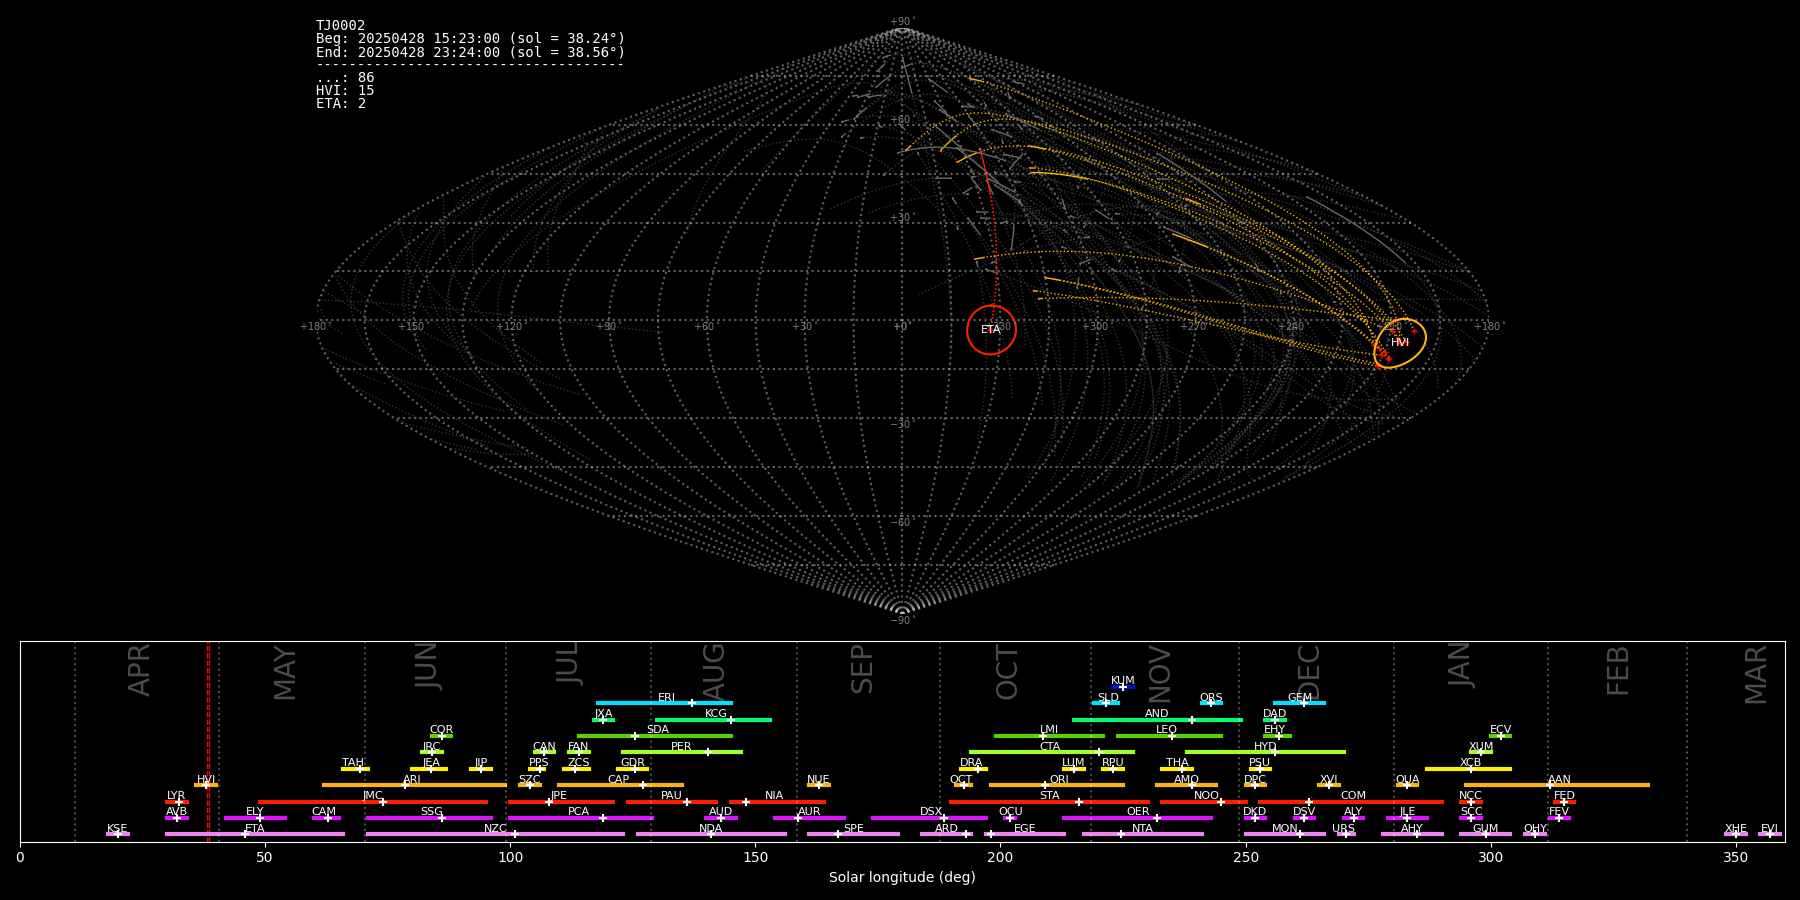
Task: Click the ORS shower label in the timeline
Action: [x=1211, y=697]
